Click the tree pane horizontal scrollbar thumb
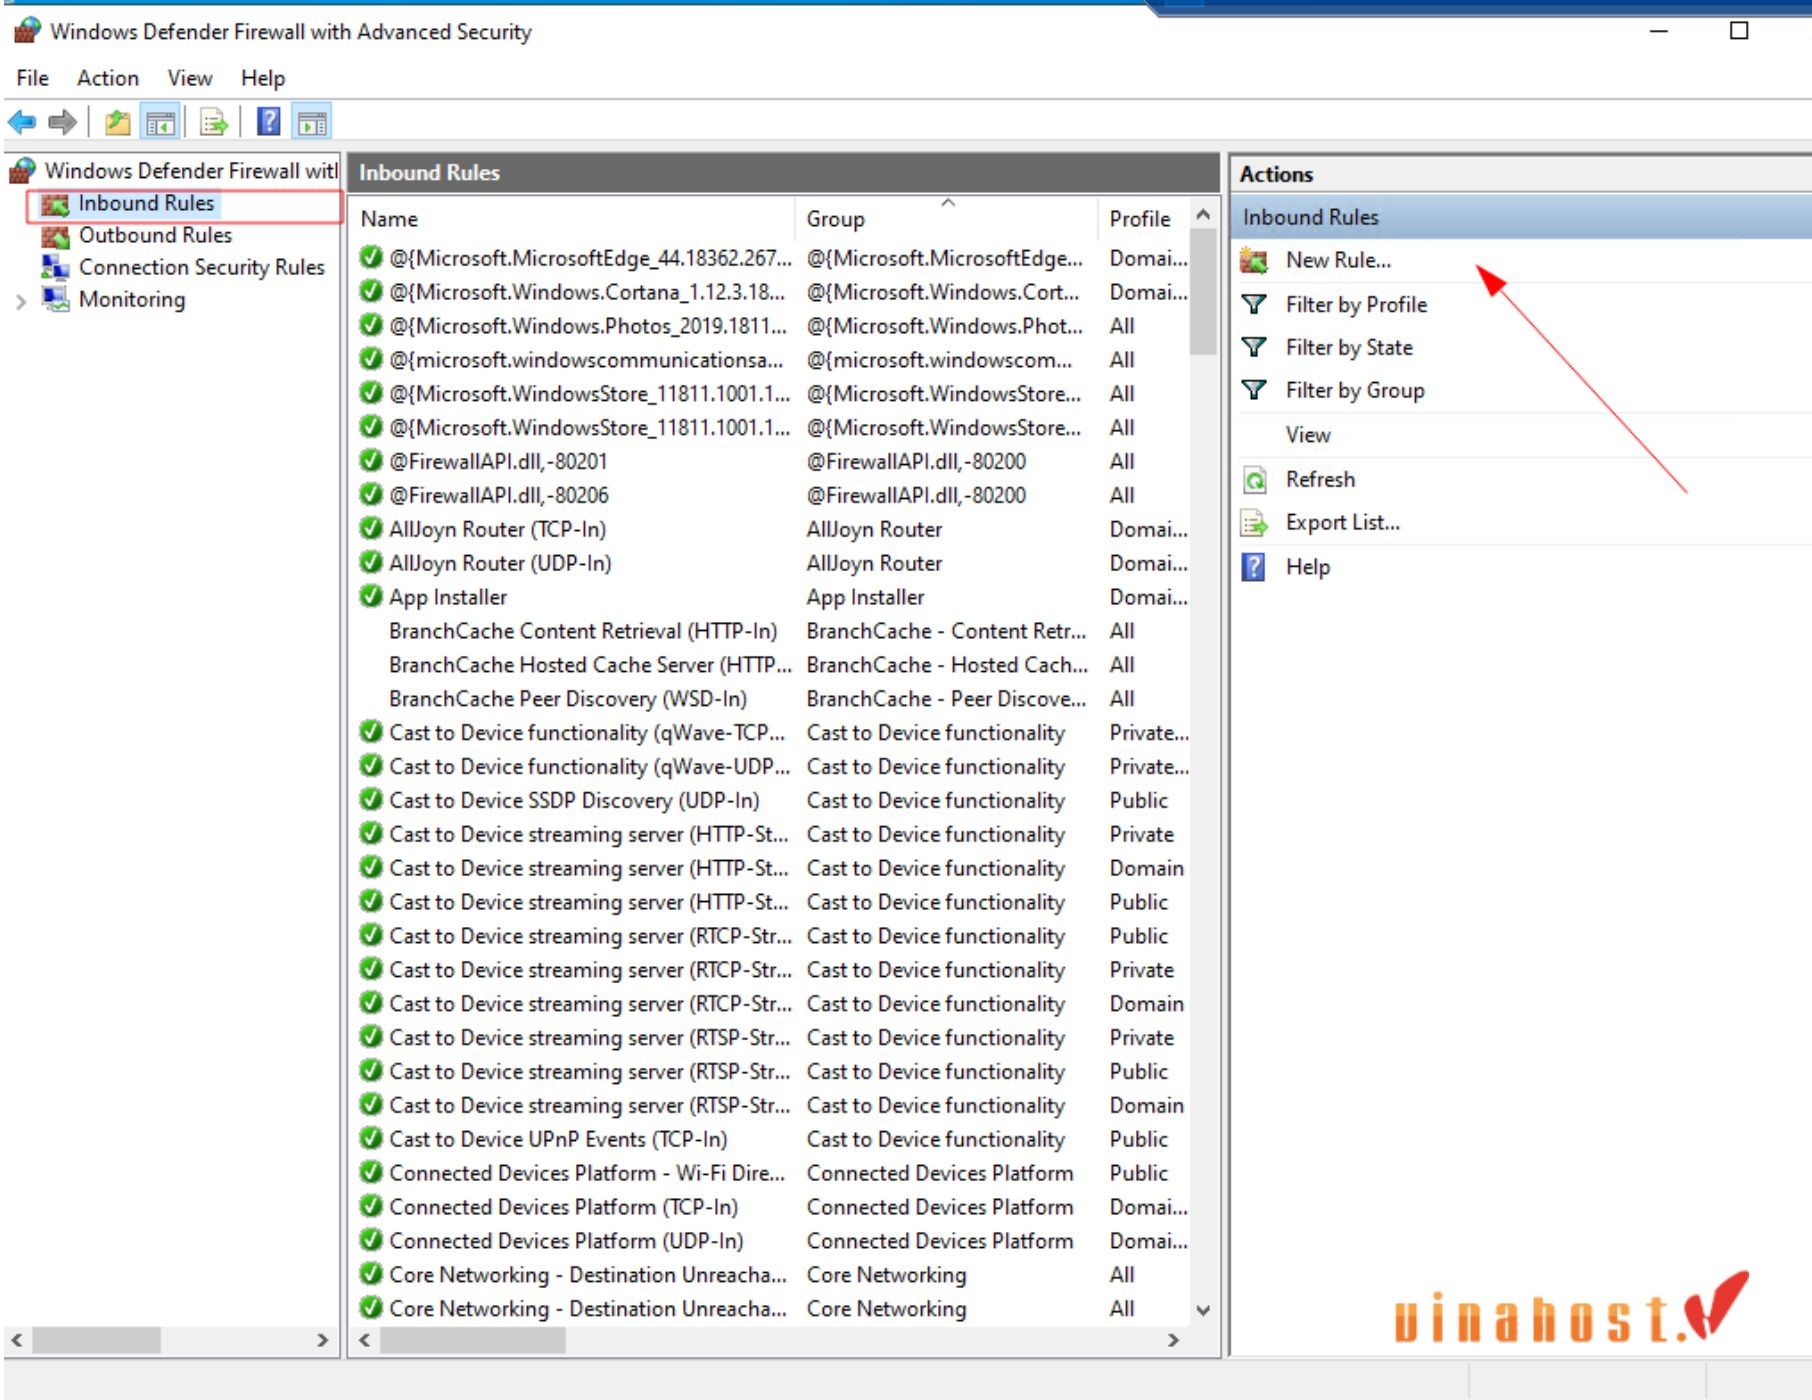Viewport: 1812px width, 1400px height. (96, 1340)
